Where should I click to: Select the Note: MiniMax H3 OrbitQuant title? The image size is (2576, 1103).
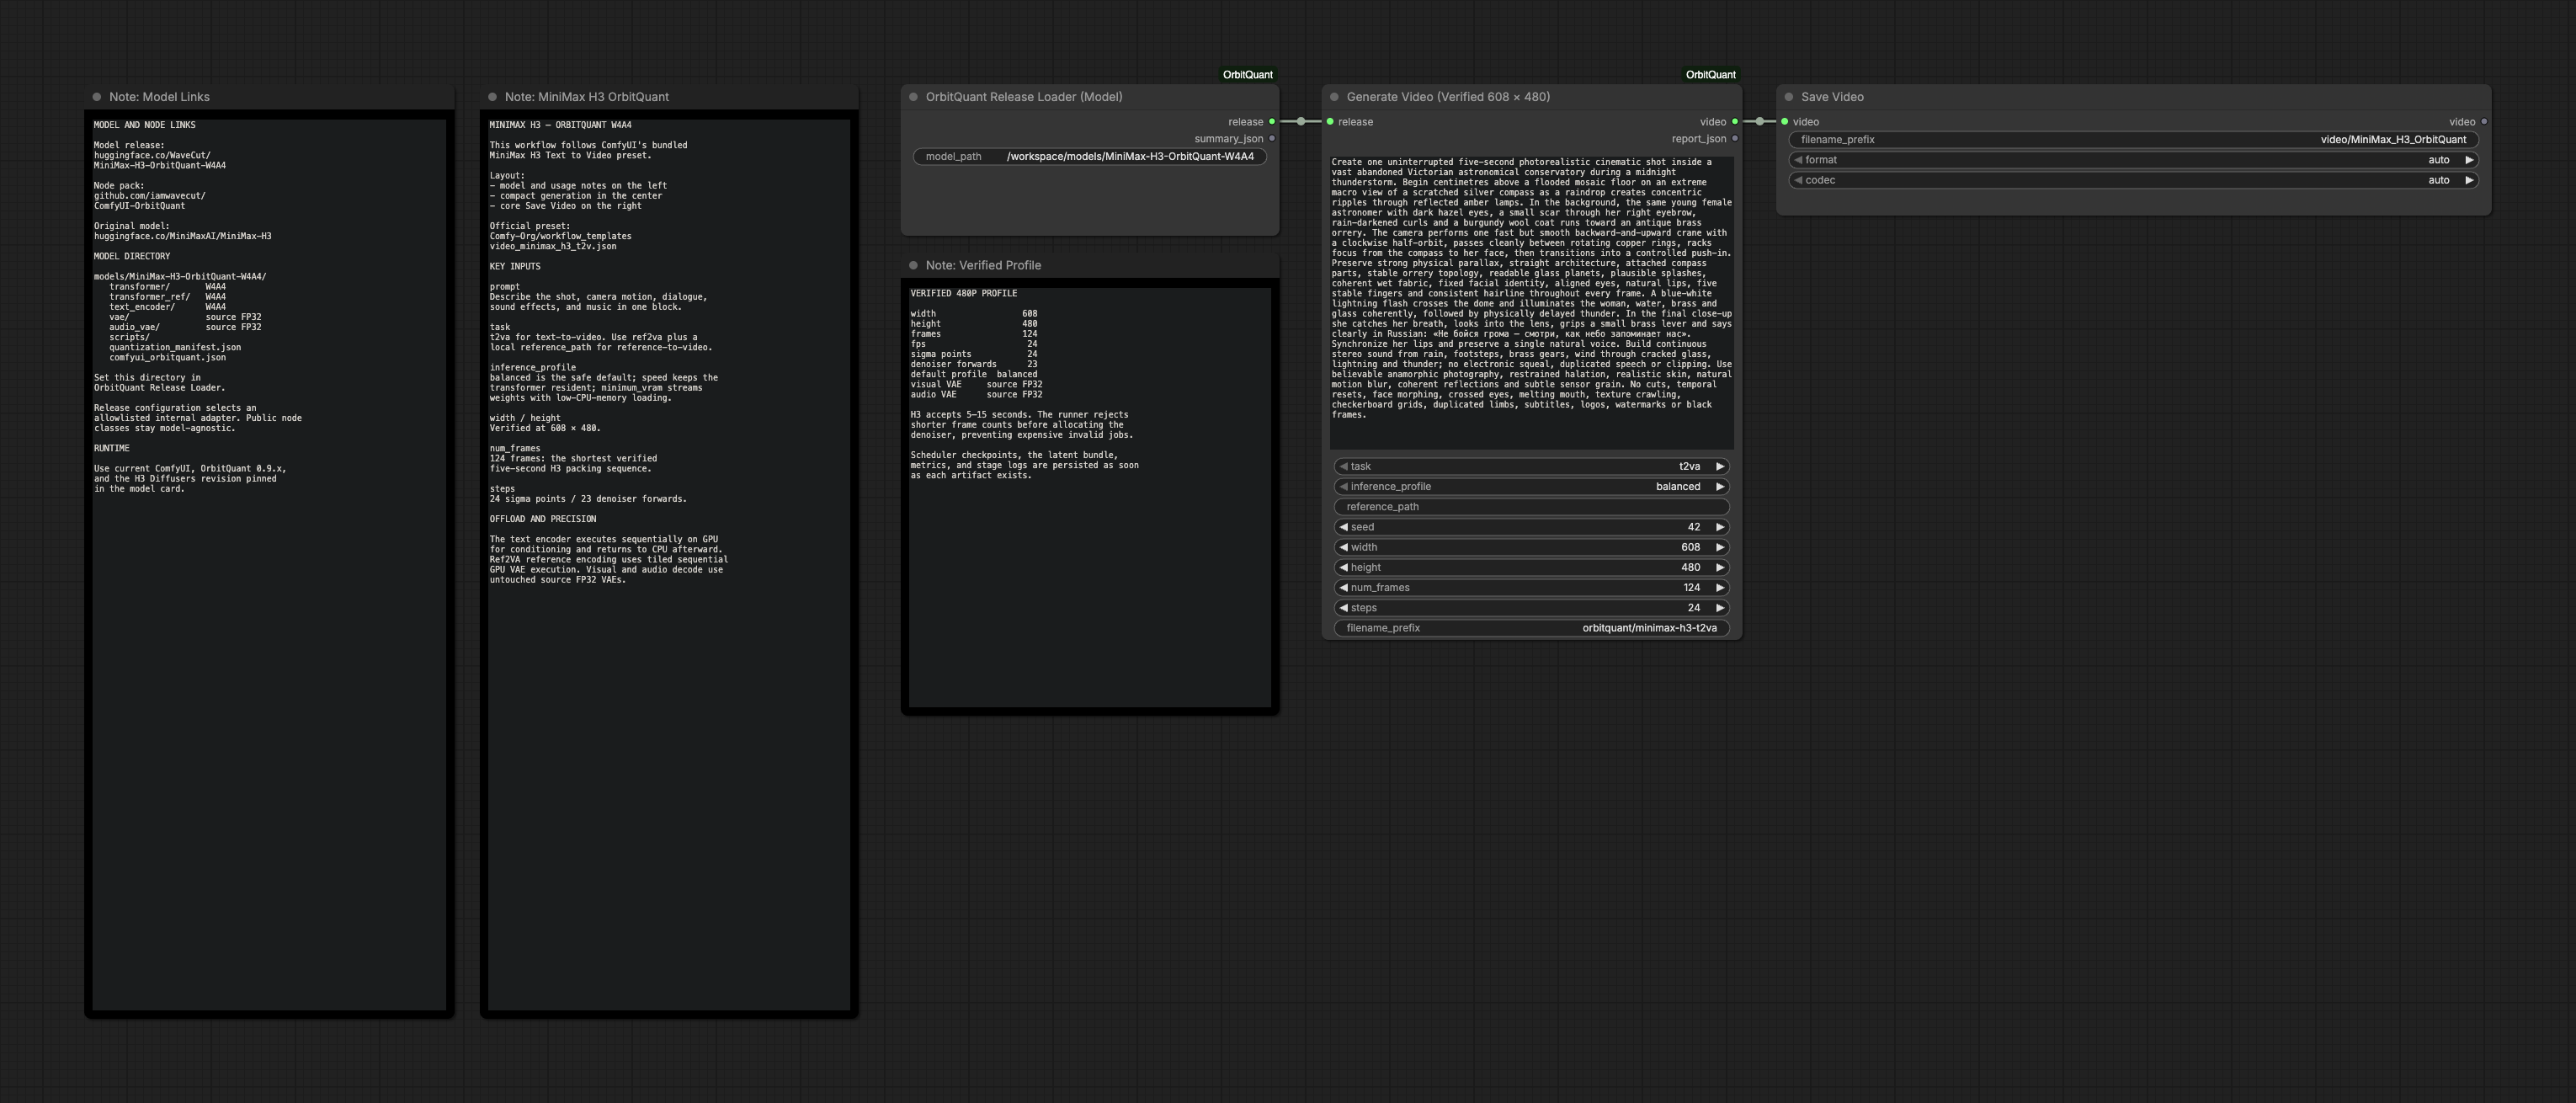pos(587,97)
